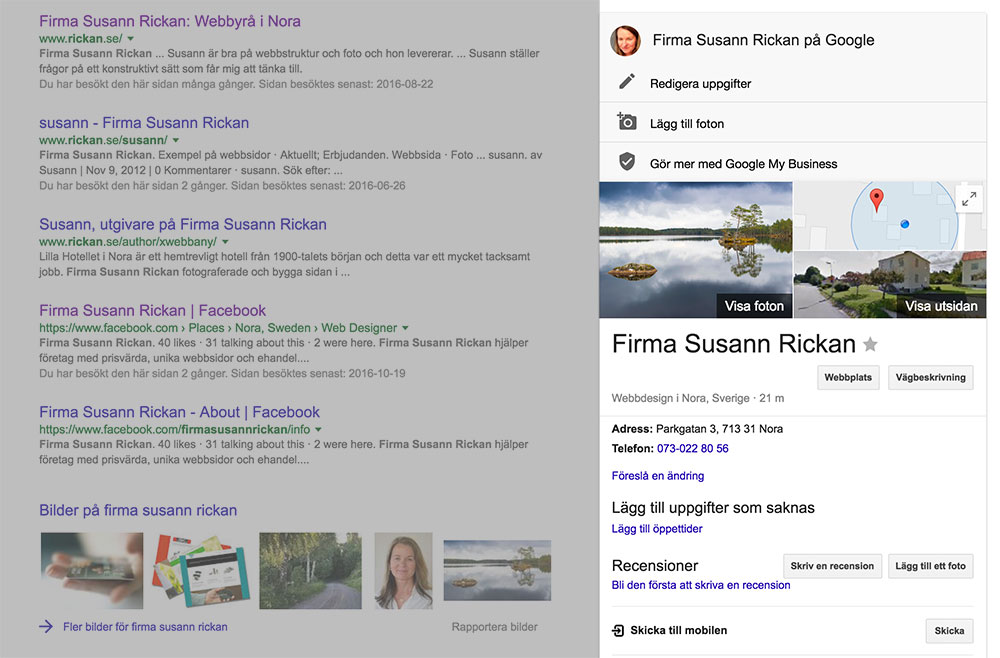Click the star beside Firma Susann Rickan

pyautogui.click(x=870, y=345)
